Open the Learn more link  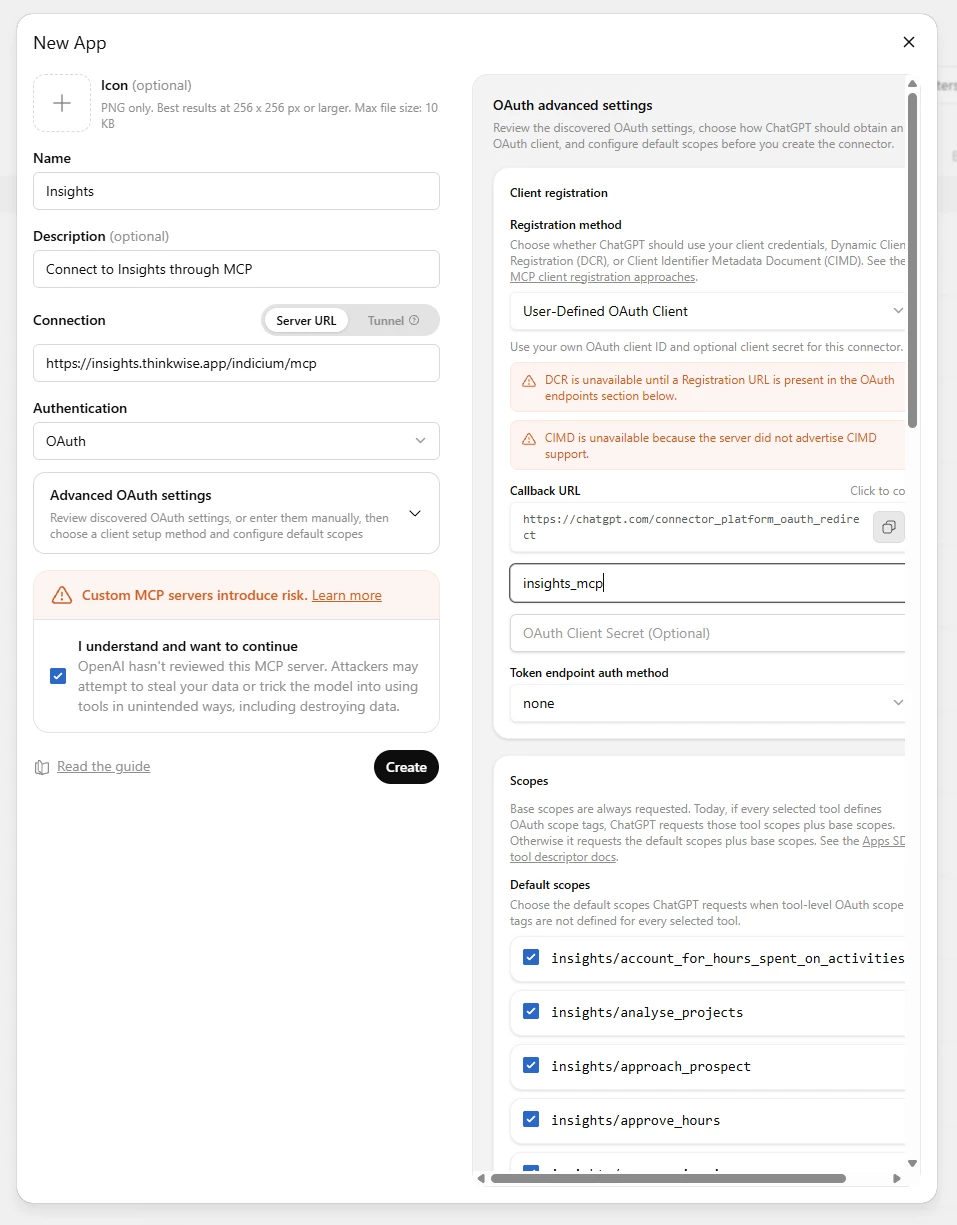[x=347, y=595]
